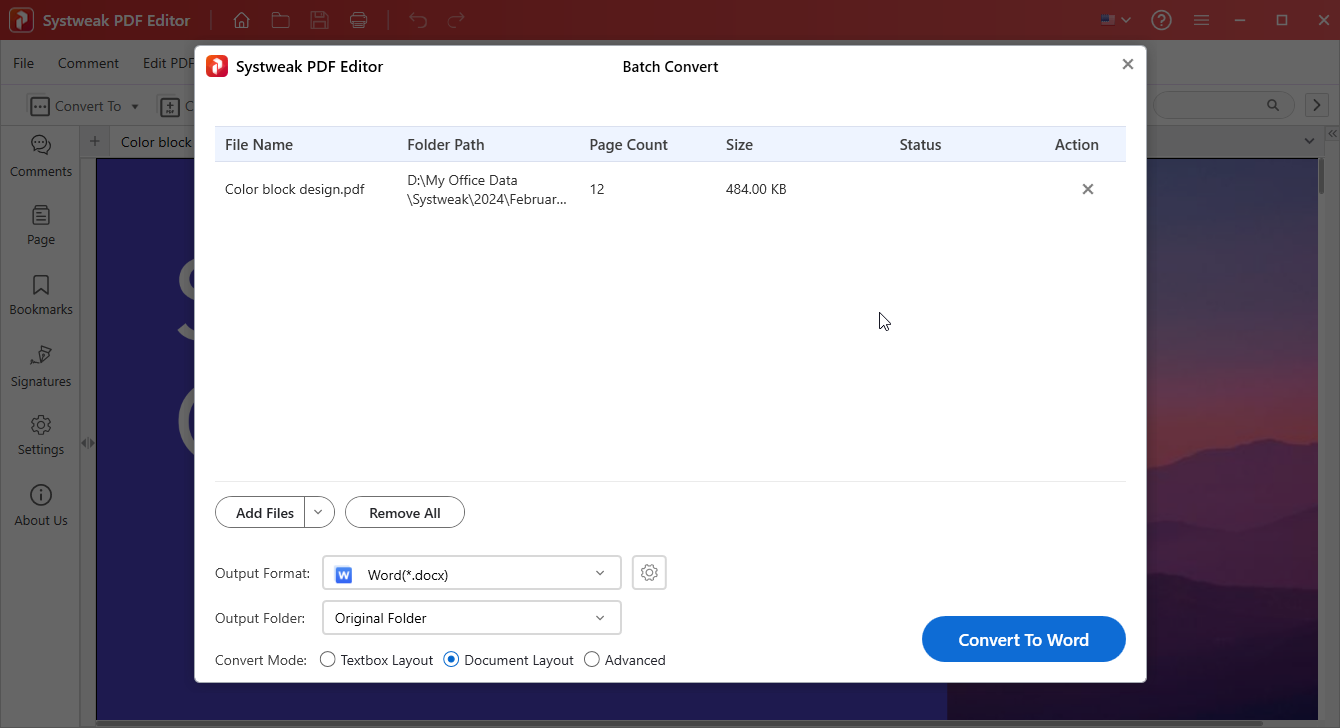Open the Comment menu
The width and height of the screenshot is (1340, 728).
[x=88, y=63]
